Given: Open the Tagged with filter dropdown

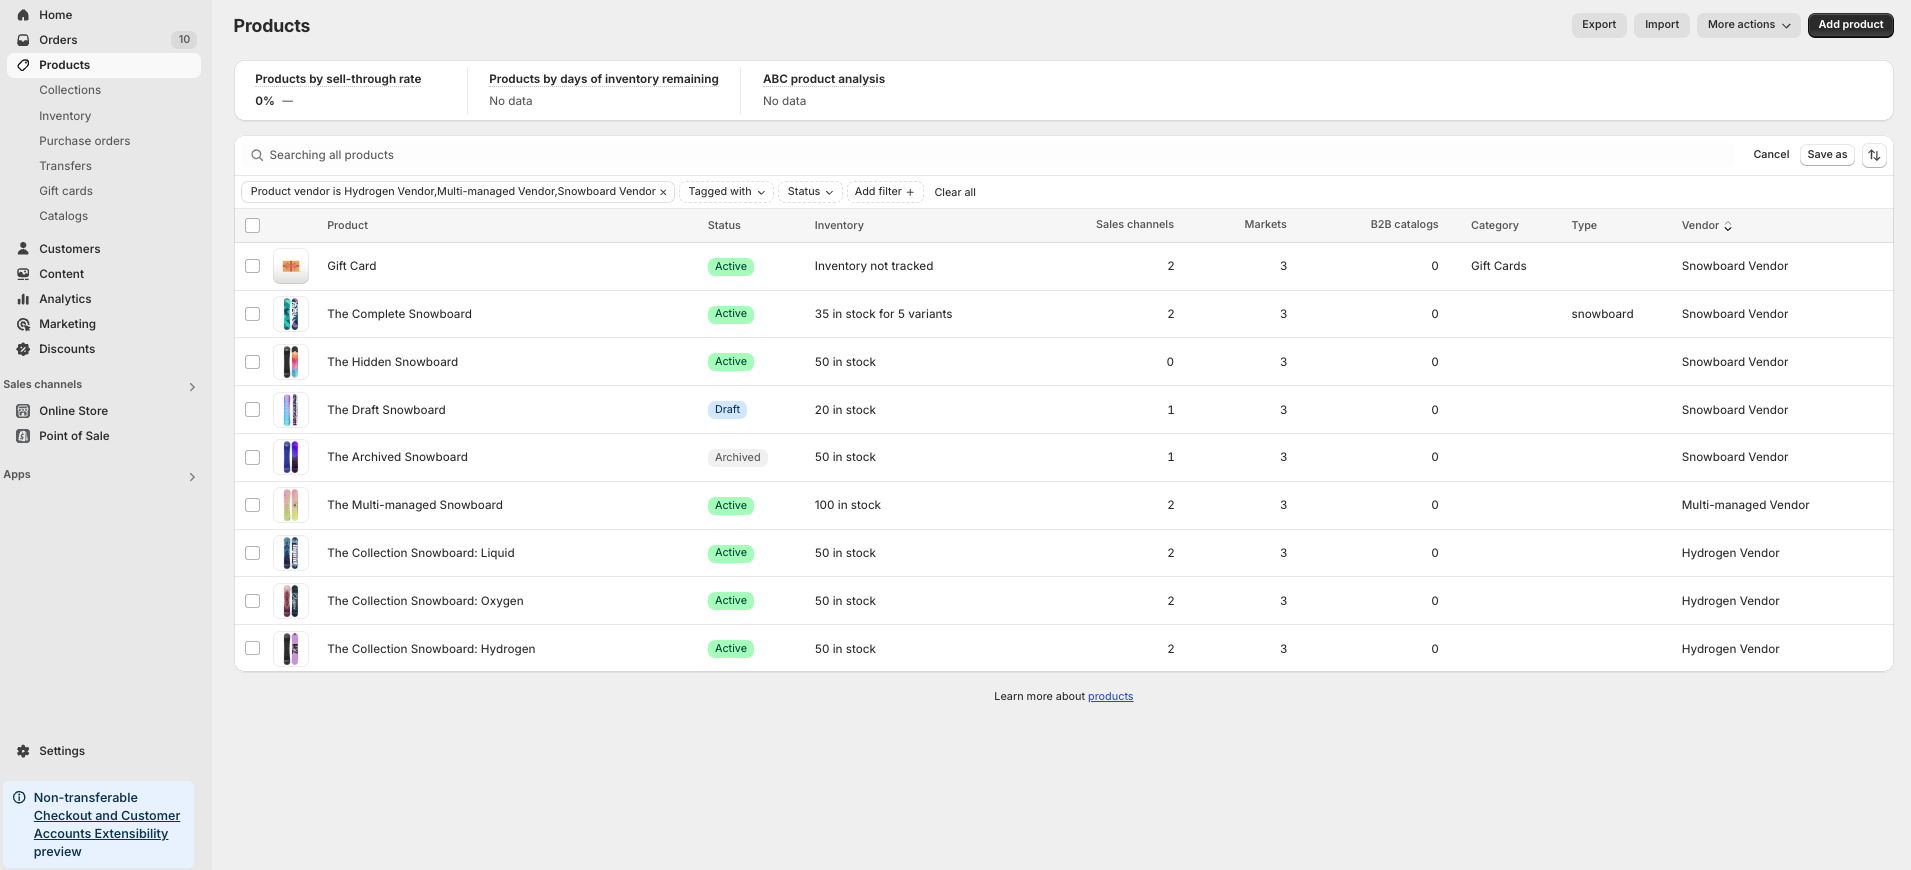Looking at the screenshot, I should pos(726,192).
